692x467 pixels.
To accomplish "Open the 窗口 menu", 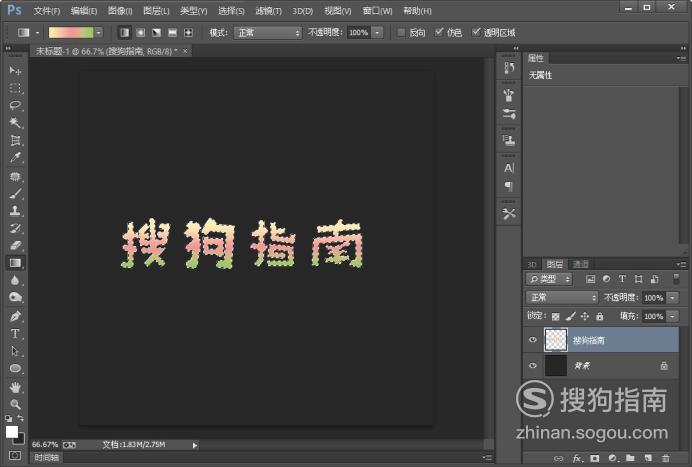I will 377,11.
